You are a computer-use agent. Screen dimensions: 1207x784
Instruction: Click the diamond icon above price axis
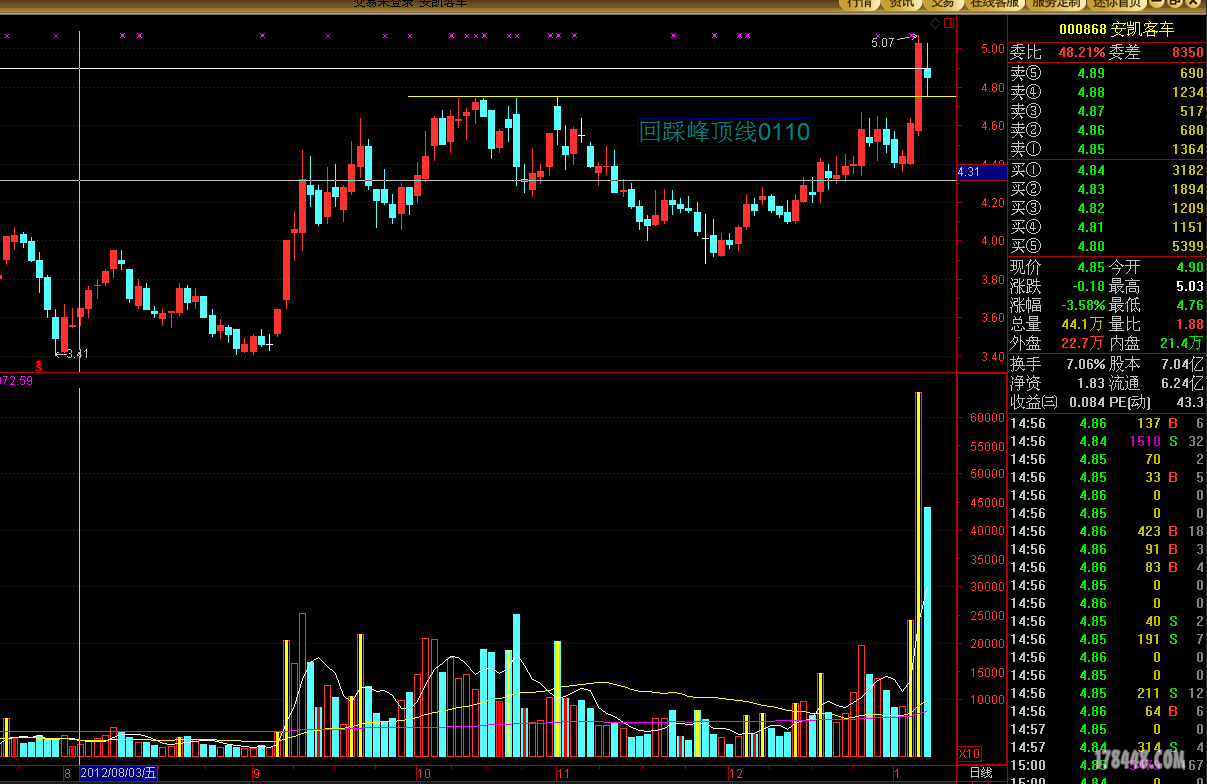(x=935, y=22)
